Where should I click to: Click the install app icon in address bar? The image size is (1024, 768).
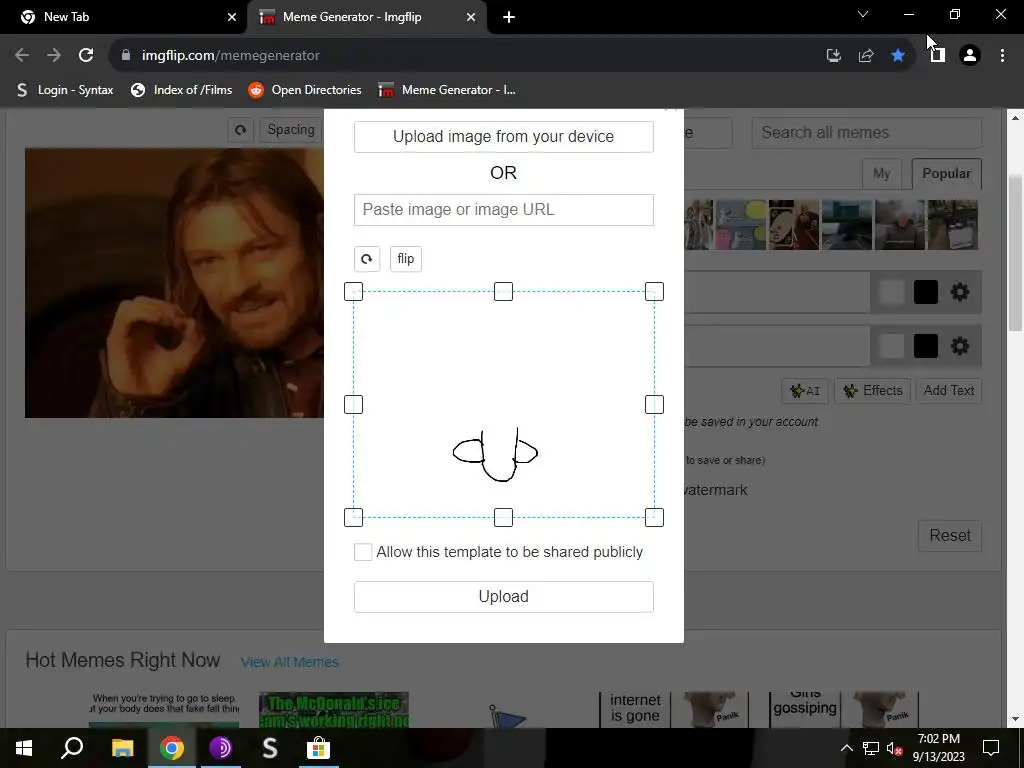[x=834, y=56]
